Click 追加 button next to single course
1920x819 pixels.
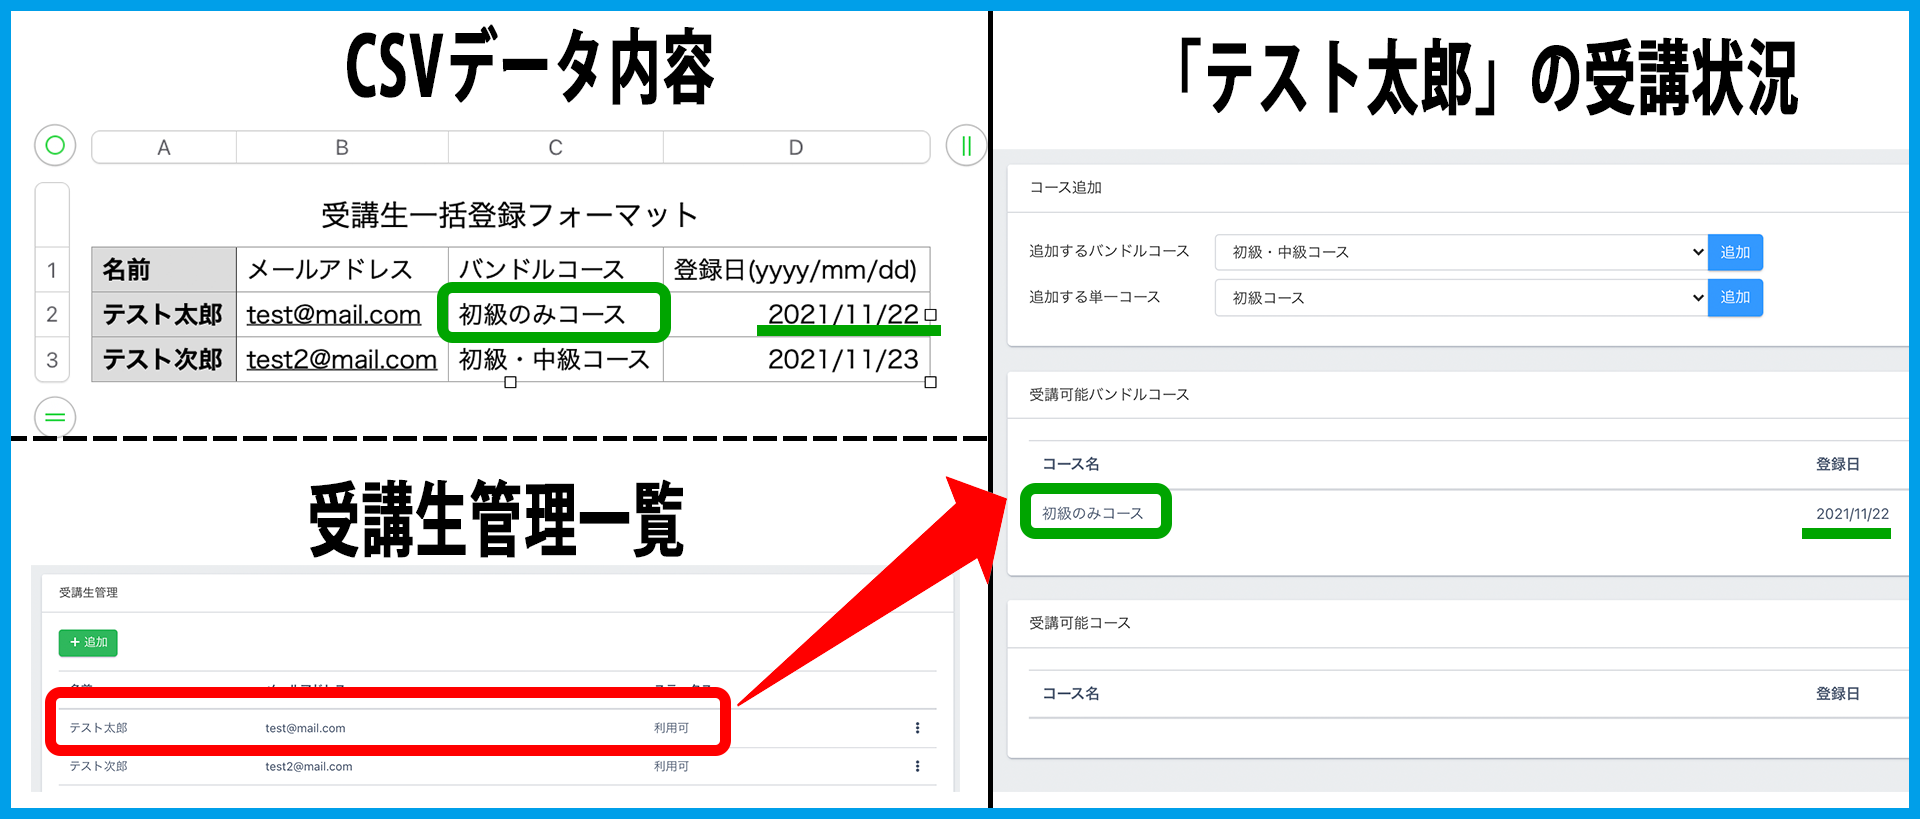tap(1735, 298)
